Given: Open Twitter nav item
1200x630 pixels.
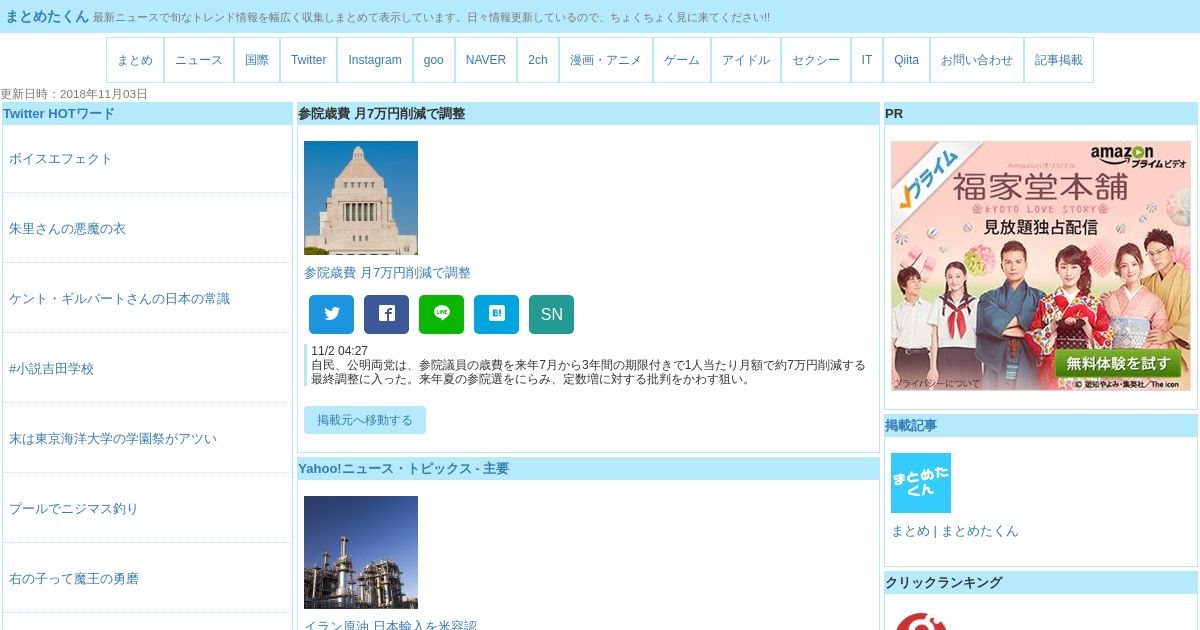Looking at the screenshot, I should [x=308, y=60].
